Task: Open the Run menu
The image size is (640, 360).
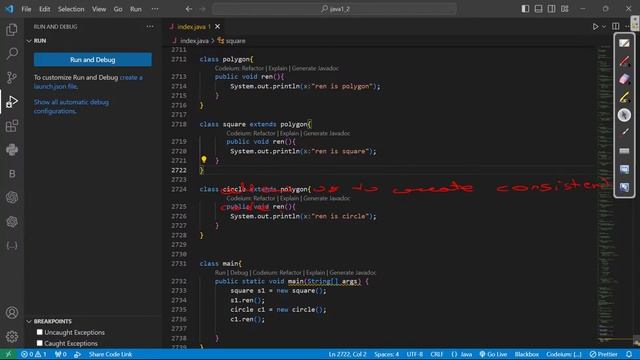Action: pos(136,9)
